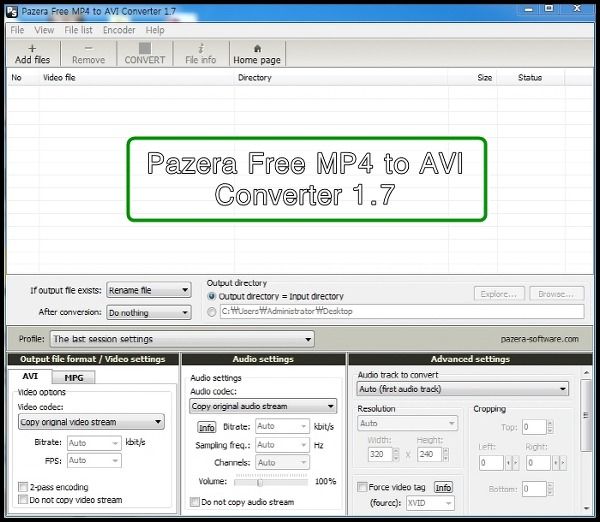This screenshot has height=522, width=600.
Task: Open the Video codec dropdown
Action: point(91,422)
